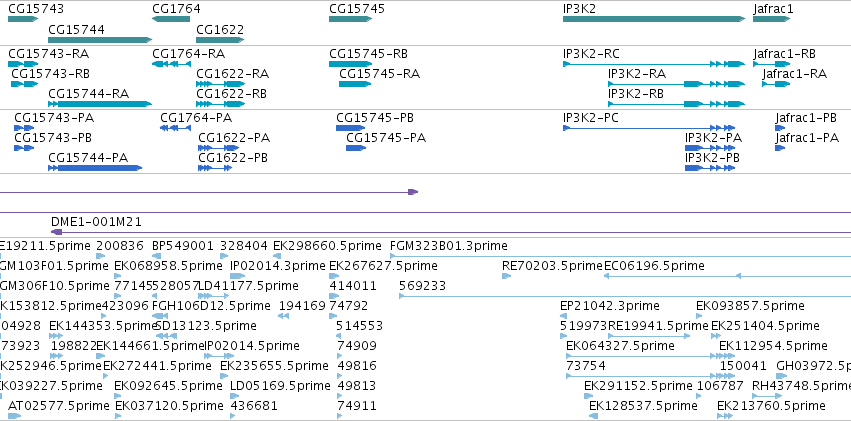Select the EK235655.5prime EST label
The image size is (851, 421).
click(274, 366)
